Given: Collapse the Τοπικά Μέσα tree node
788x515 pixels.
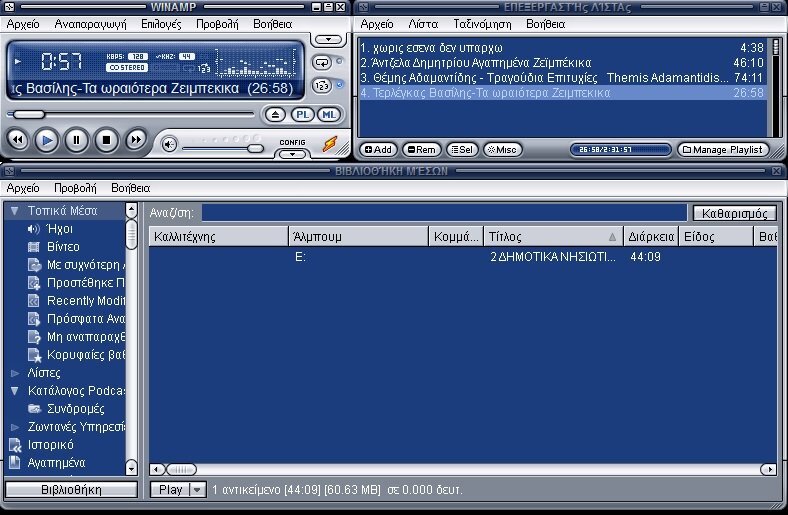Looking at the screenshot, I should [15, 211].
